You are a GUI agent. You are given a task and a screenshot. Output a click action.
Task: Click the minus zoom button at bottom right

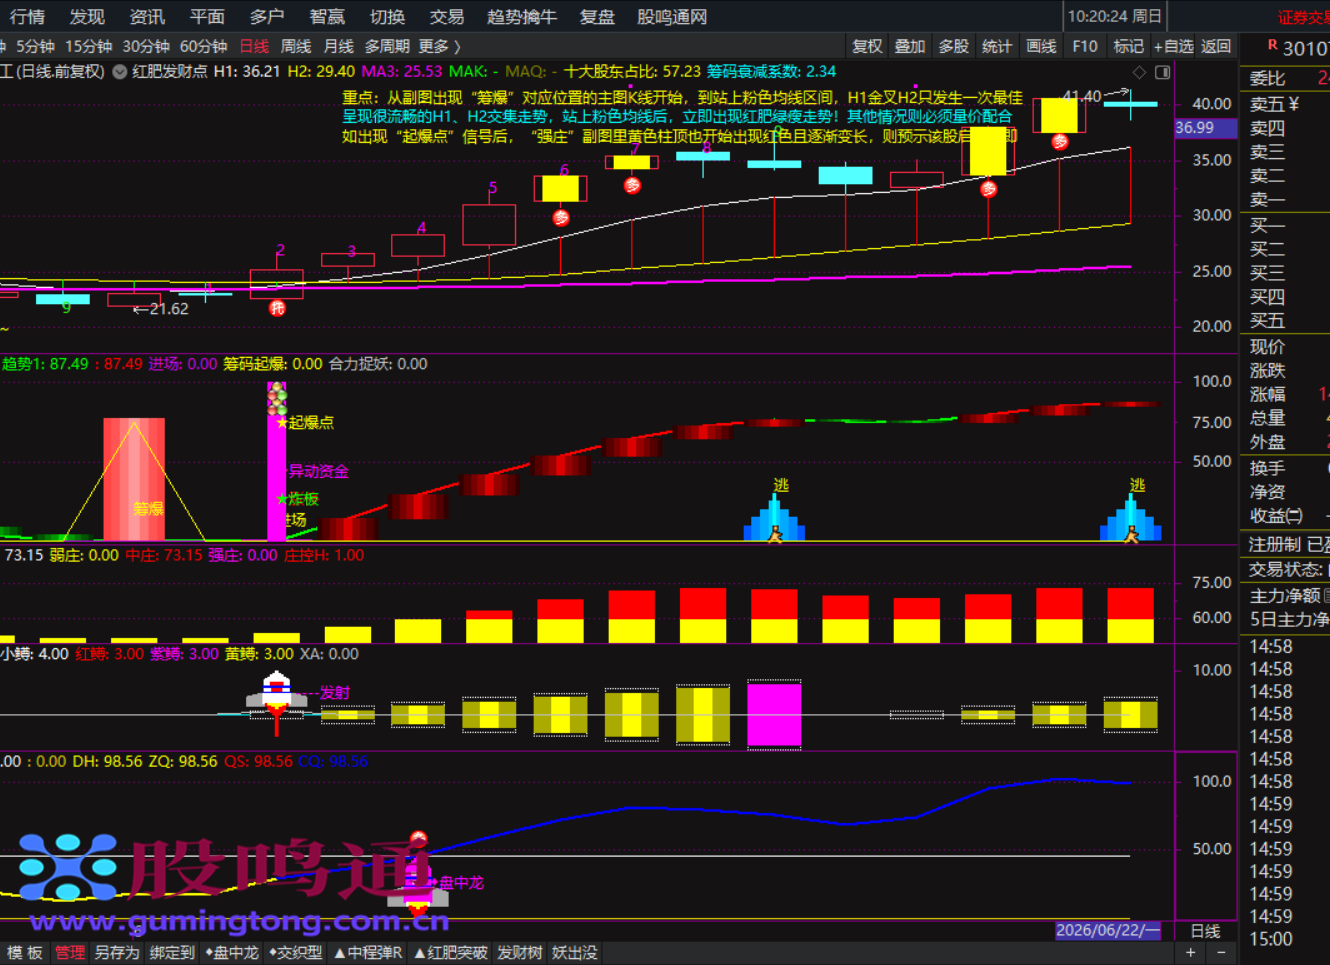coord(1221,953)
